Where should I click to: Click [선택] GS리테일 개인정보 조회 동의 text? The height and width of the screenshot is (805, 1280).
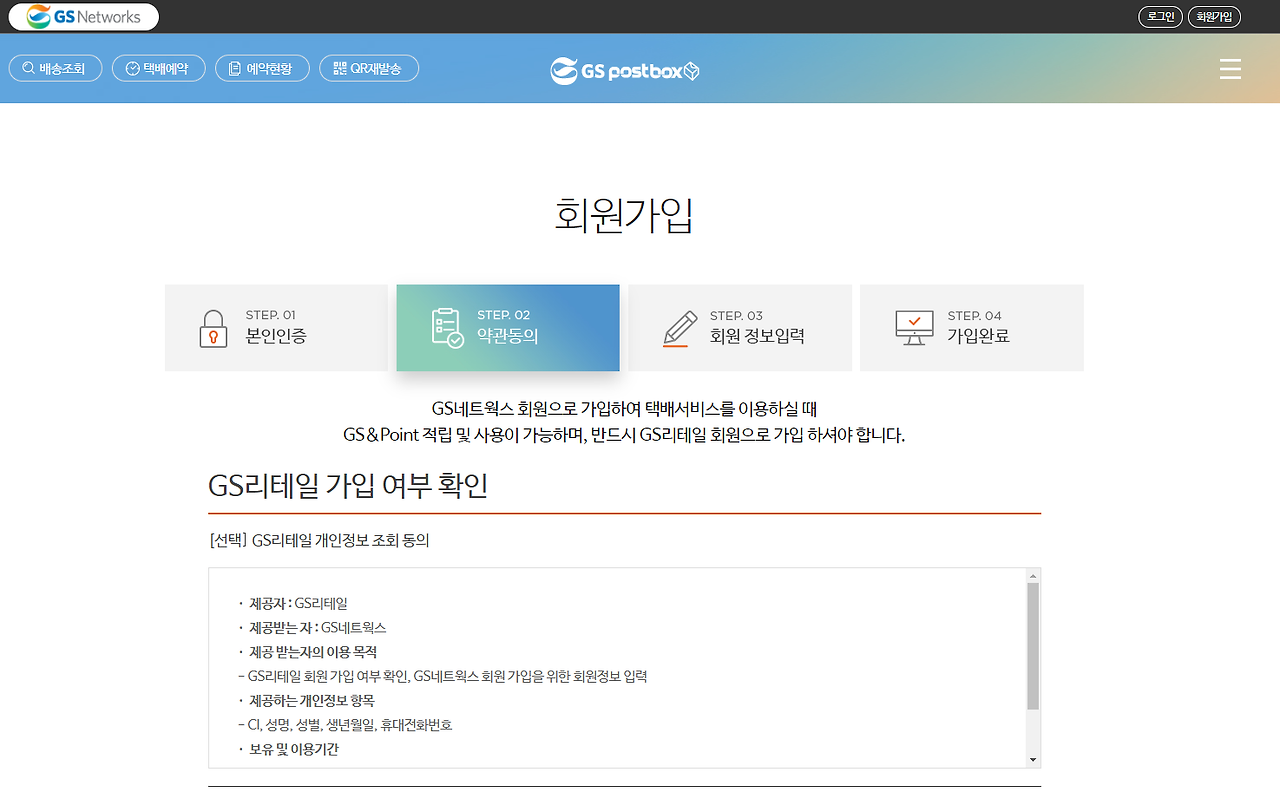coord(319,541)
